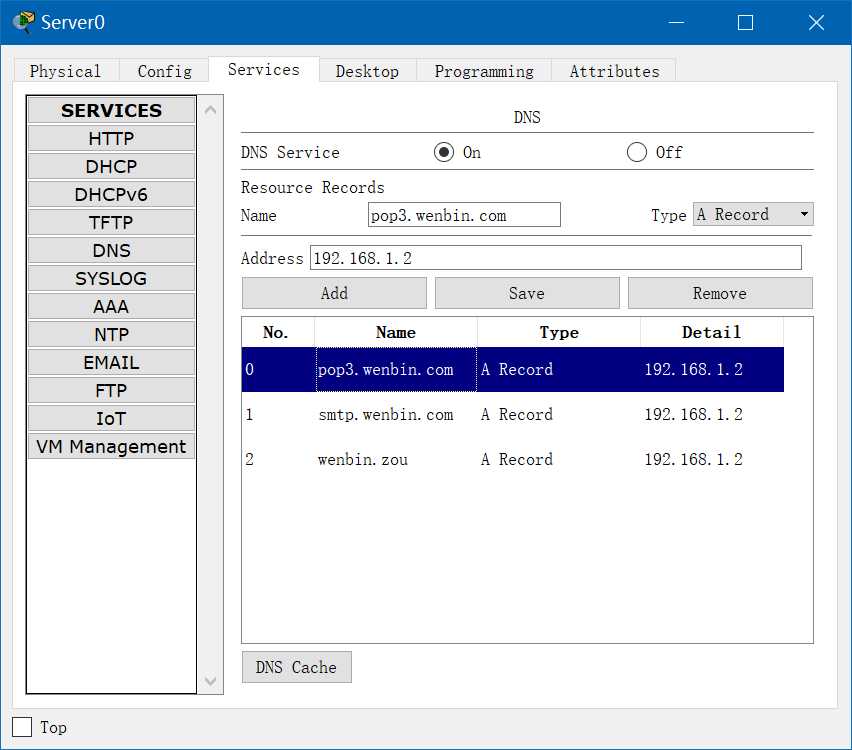Close the Server0 window
This screenshot has width=852, height=750.
[816, 22]
